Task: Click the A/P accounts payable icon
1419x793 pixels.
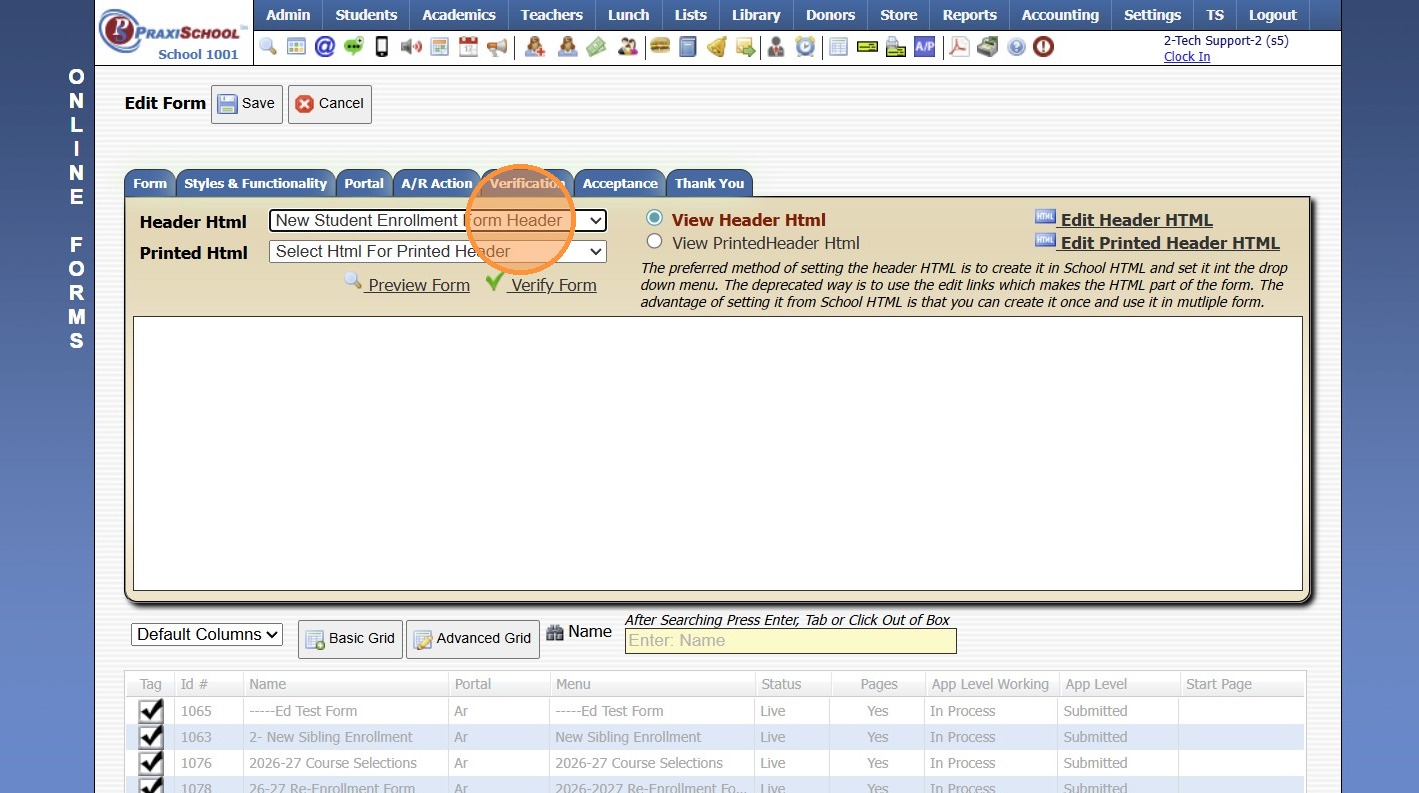Action: tap(925, 46)
